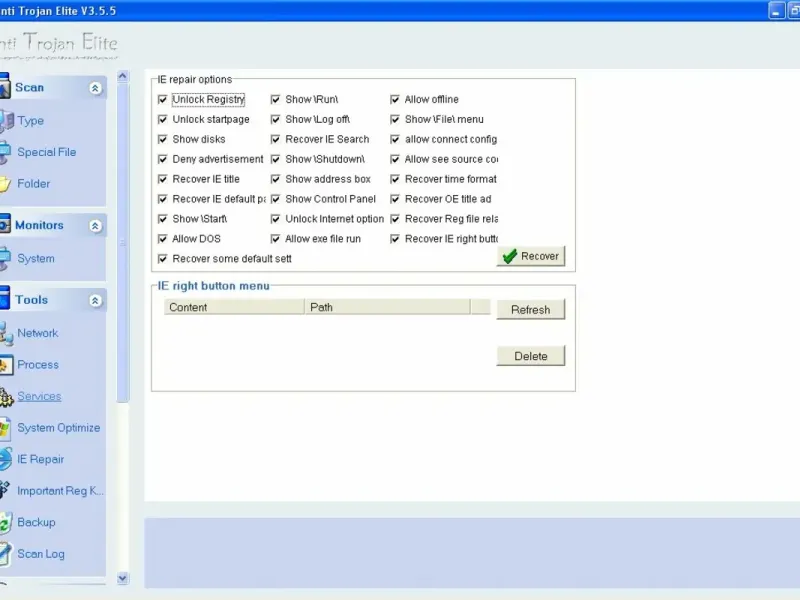Screen dimensions: 800x600
Task: Click the Folder scan icon
Action: click(x=5, y=184)
